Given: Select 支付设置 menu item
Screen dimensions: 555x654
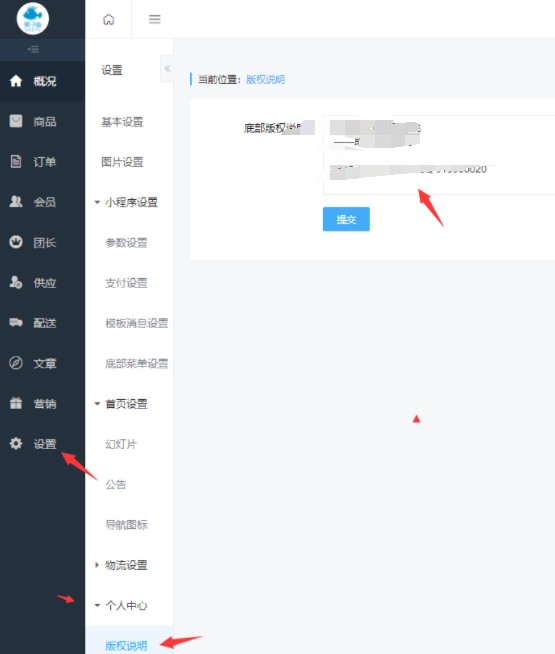Looking at the screenshot, I should pos(126,283).
